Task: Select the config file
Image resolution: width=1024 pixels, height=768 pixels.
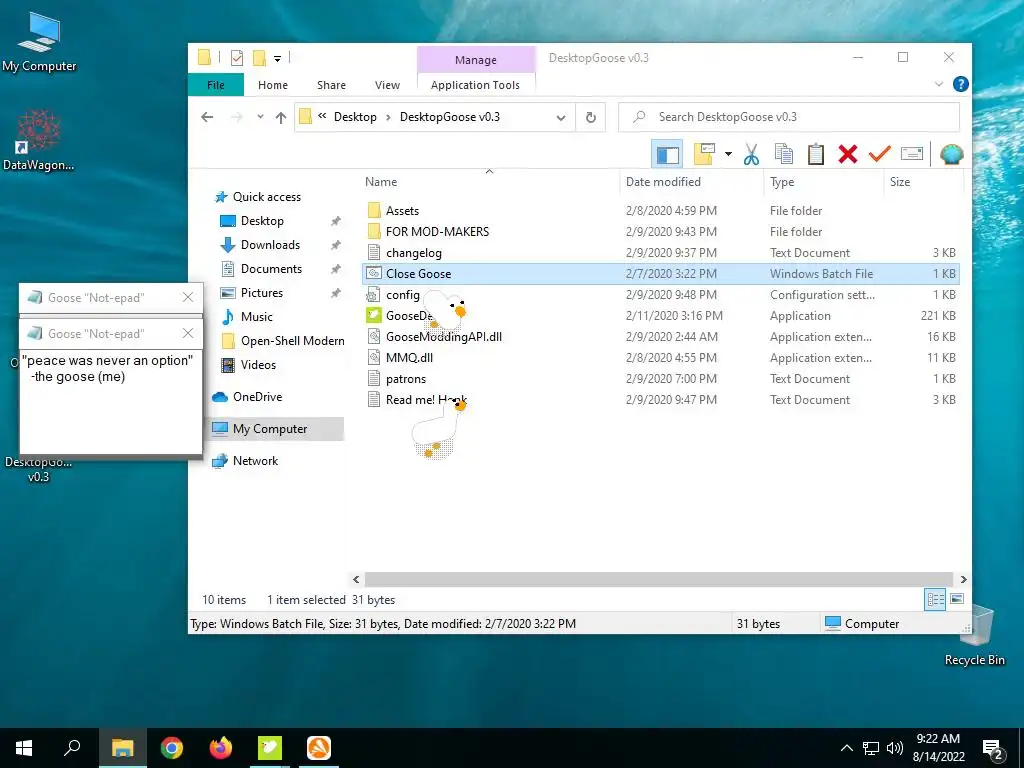Action: pos(660,295)
